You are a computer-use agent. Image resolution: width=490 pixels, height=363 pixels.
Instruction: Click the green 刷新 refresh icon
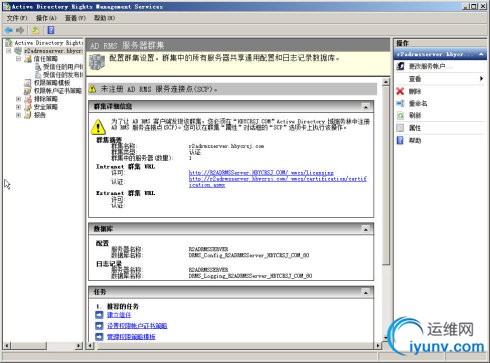coord(400,115)
